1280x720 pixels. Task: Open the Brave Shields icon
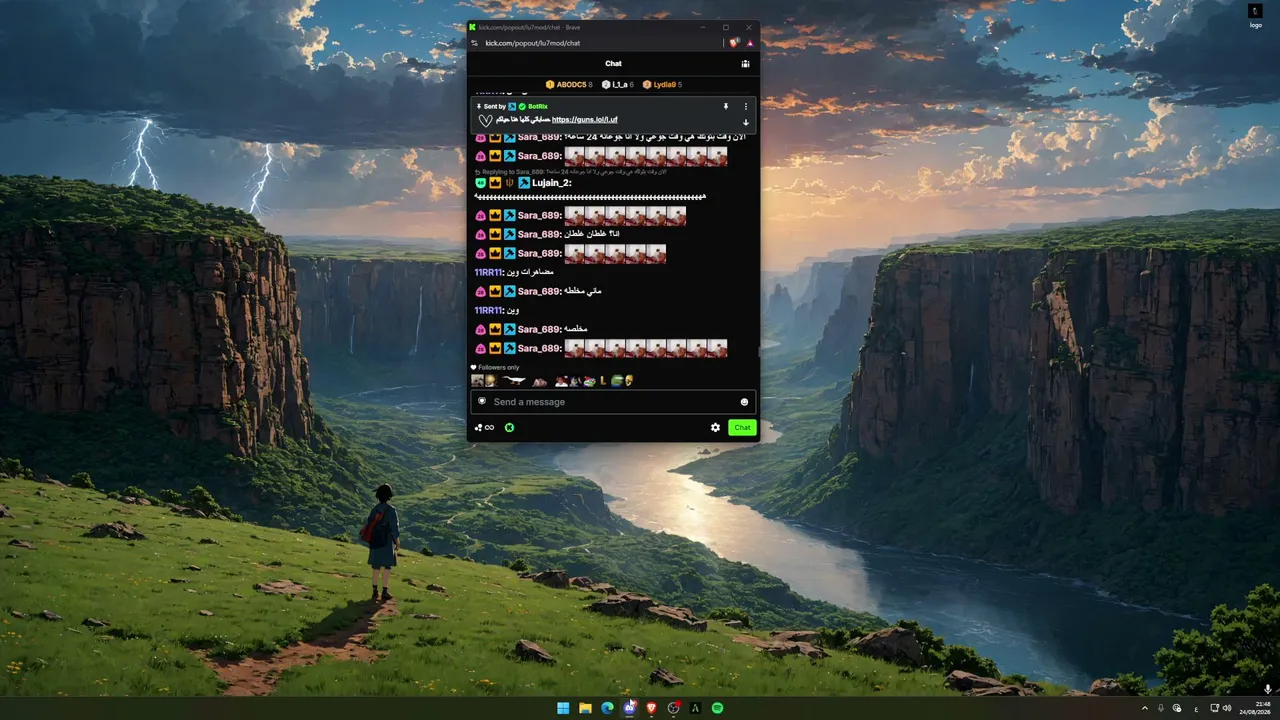pos(733,43)
